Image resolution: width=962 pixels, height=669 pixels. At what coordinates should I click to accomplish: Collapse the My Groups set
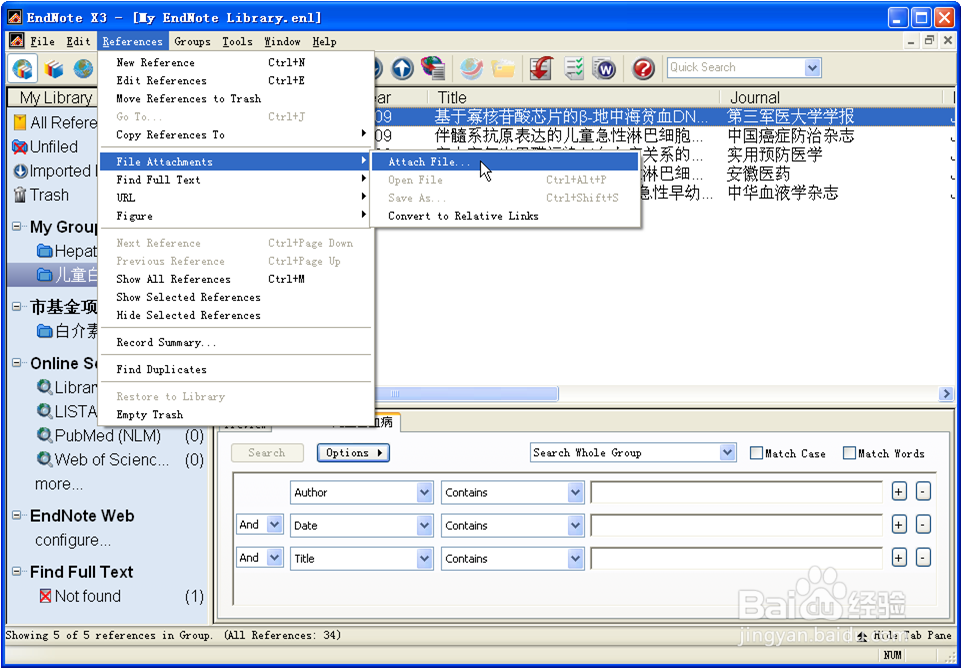click(x=17, y=226)
